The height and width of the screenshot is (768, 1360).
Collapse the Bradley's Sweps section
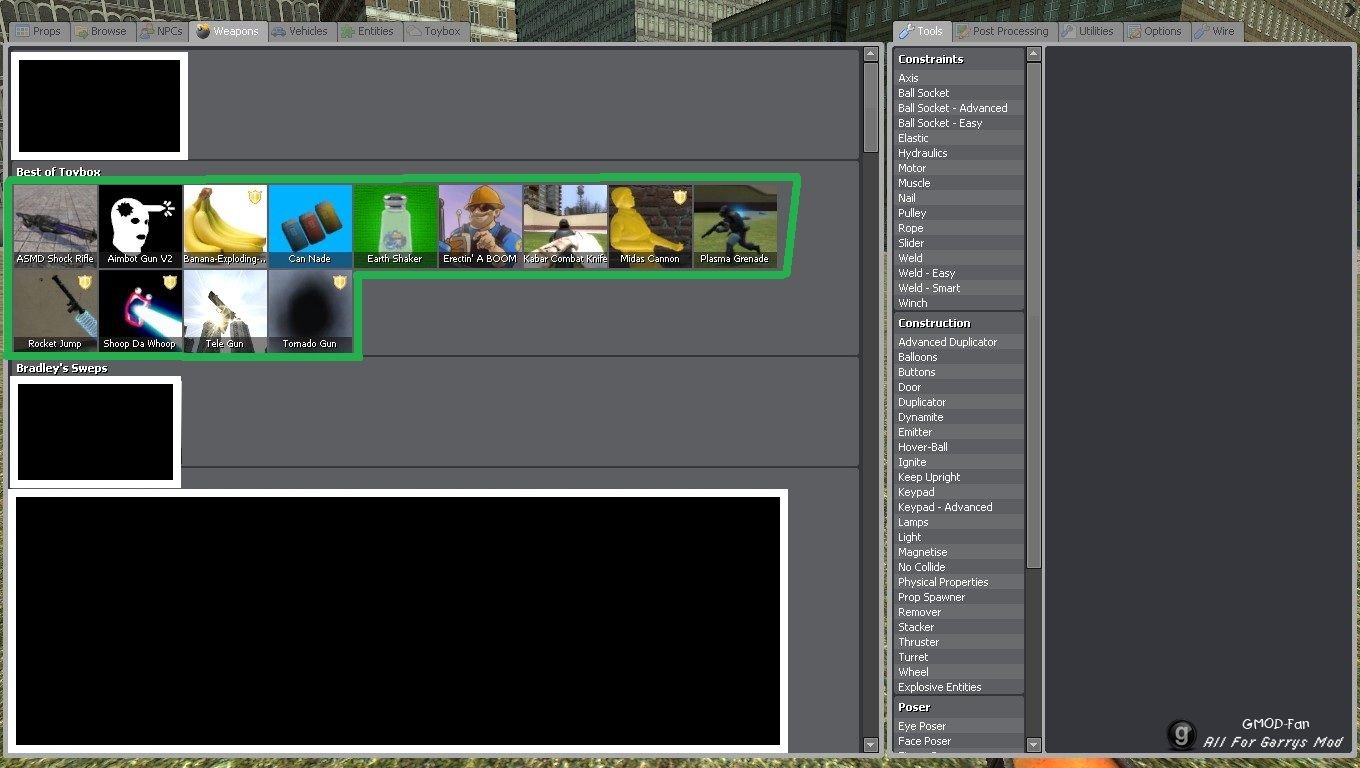(x=435, y=368)
